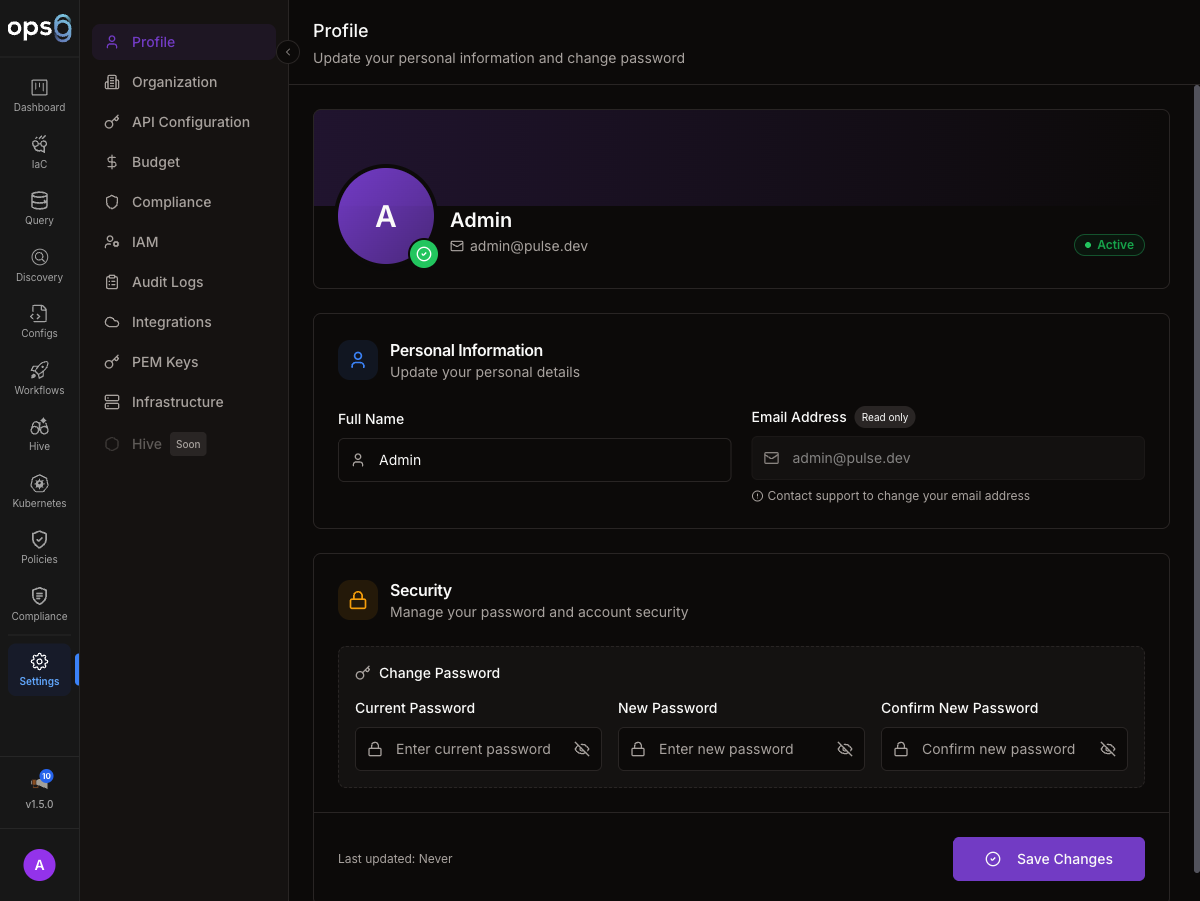
Task: Open the user avatar menu at bottom left
Action: coord(39,865)
